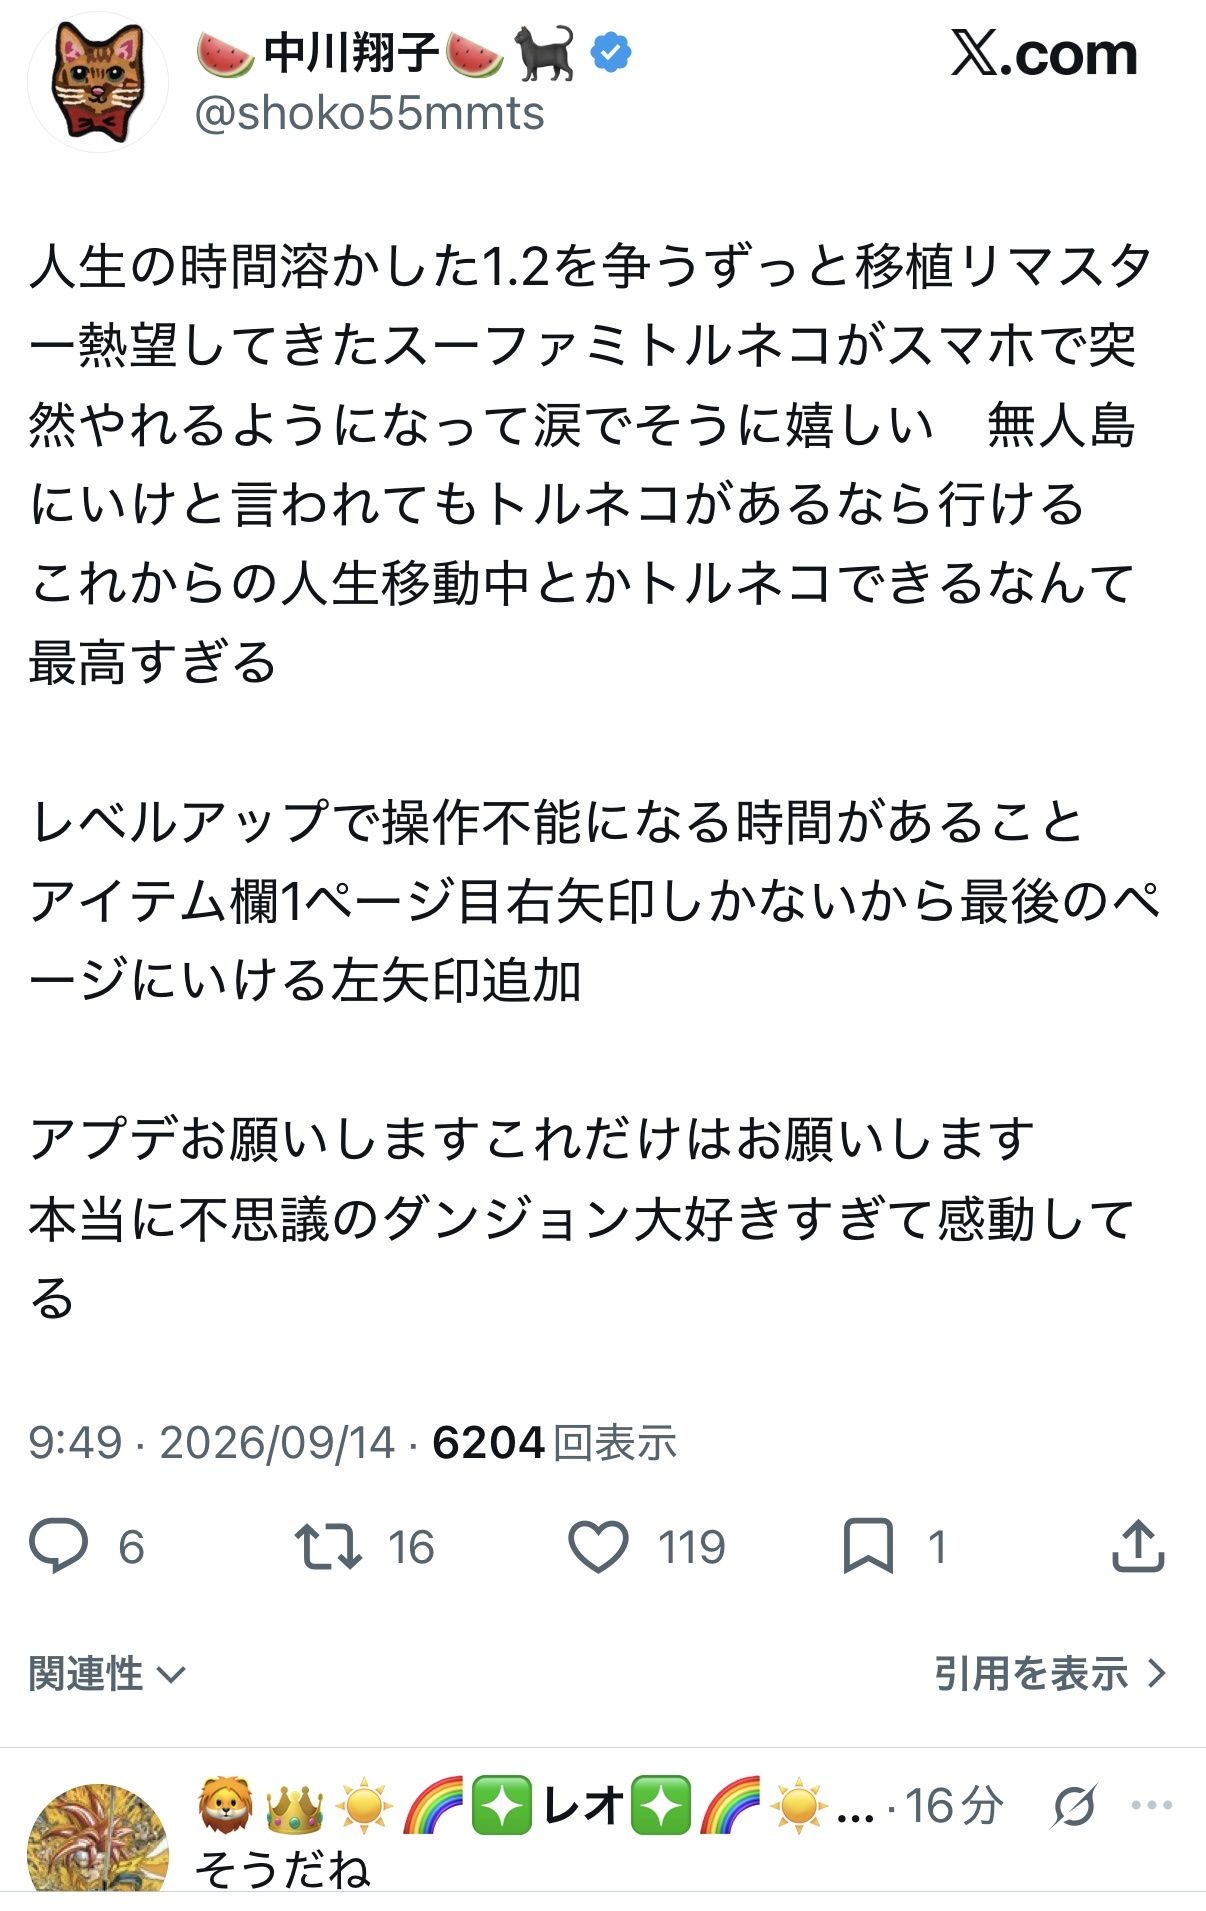Open the reply speech bubble icon
Screen dimensions: 1206x1911
coord(59,1546)
